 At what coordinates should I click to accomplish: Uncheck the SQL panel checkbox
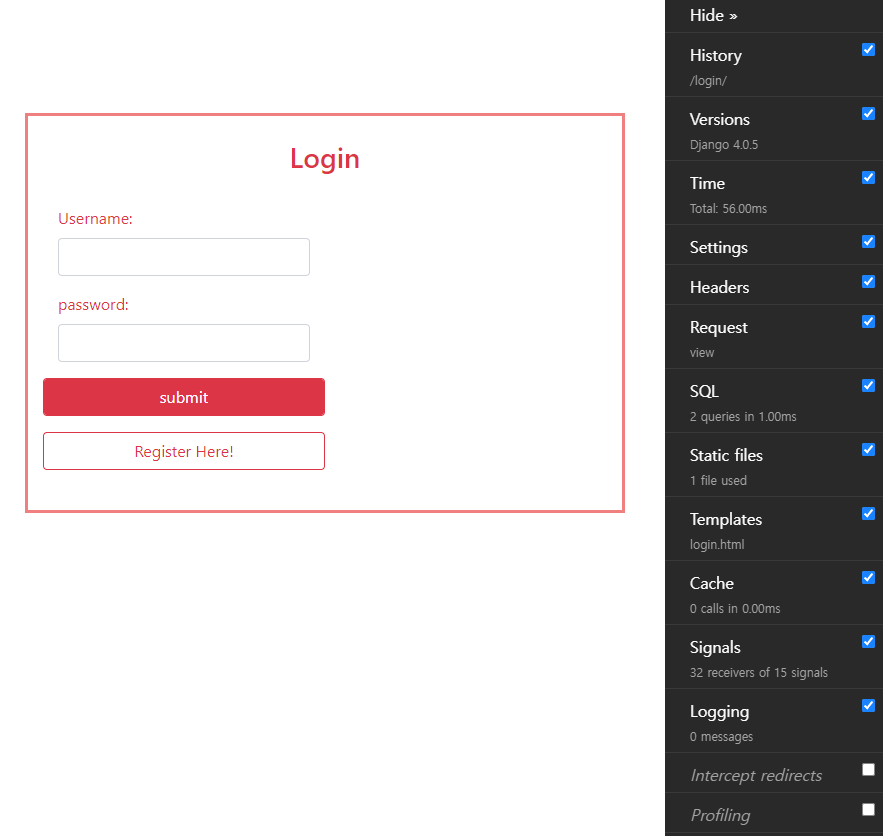[868, 386]
